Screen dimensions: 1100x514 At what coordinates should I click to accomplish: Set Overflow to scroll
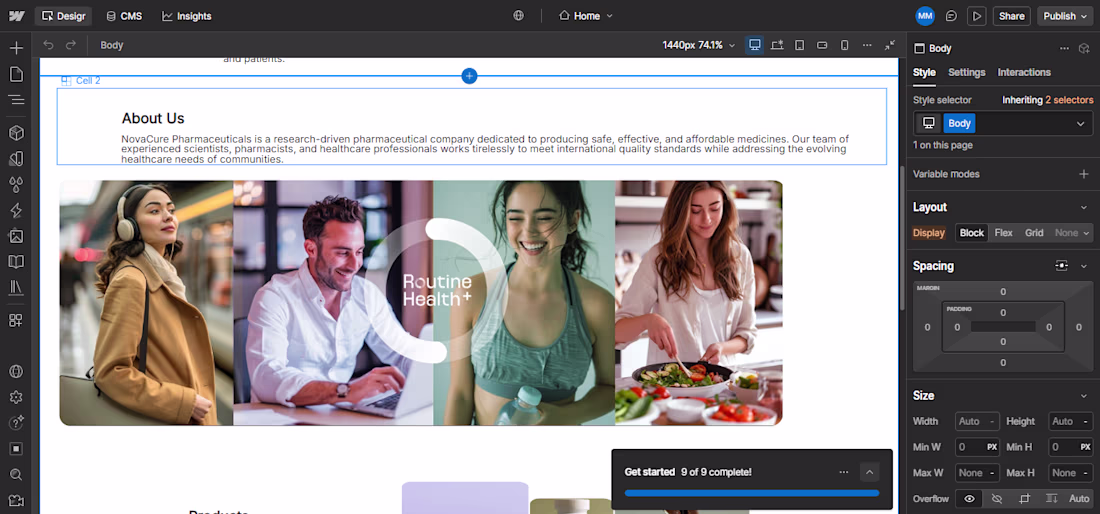(x=1051, y=499)
